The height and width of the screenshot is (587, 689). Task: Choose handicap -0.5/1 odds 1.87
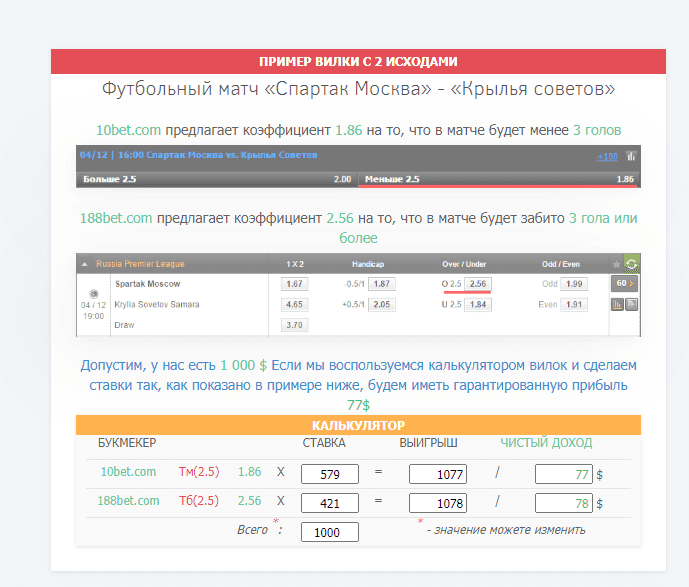point(380,284)
